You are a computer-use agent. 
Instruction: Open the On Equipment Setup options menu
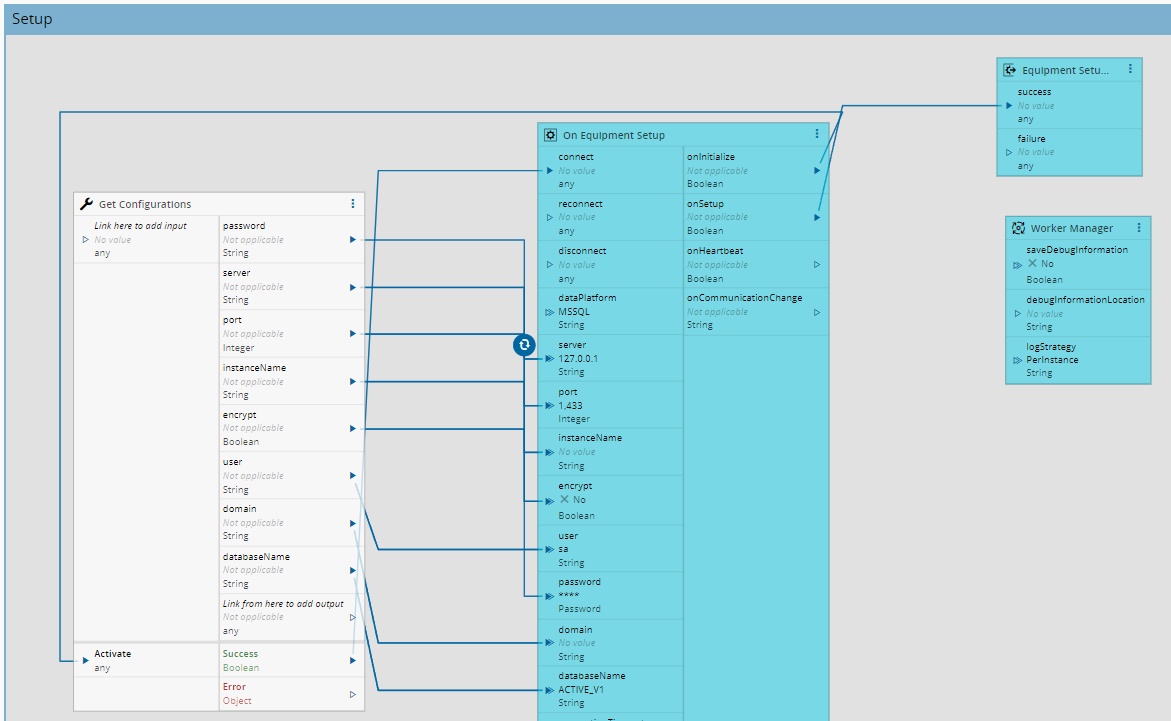(816, 134)
